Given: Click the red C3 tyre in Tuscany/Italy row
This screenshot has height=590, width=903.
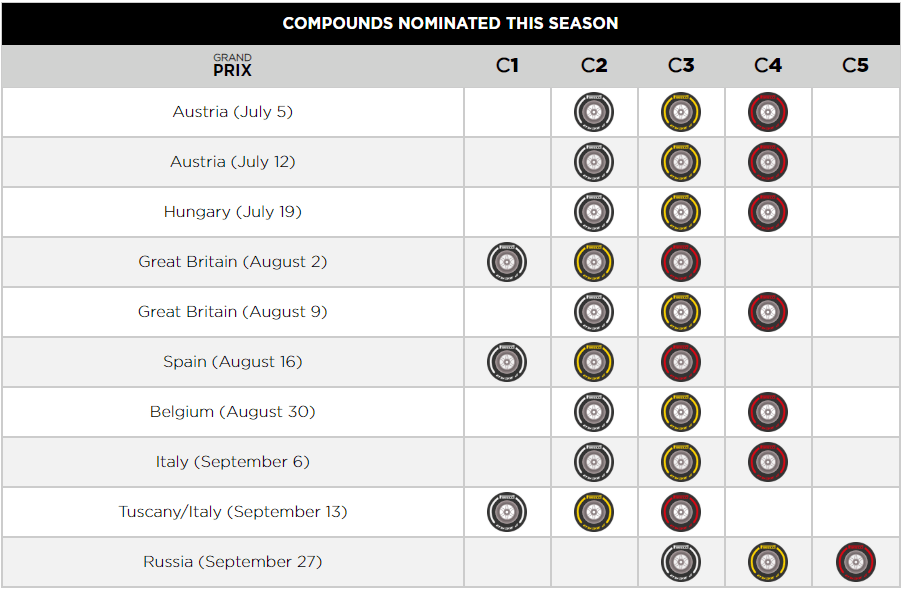Looking at the screenshot, I should click(681, 512).
